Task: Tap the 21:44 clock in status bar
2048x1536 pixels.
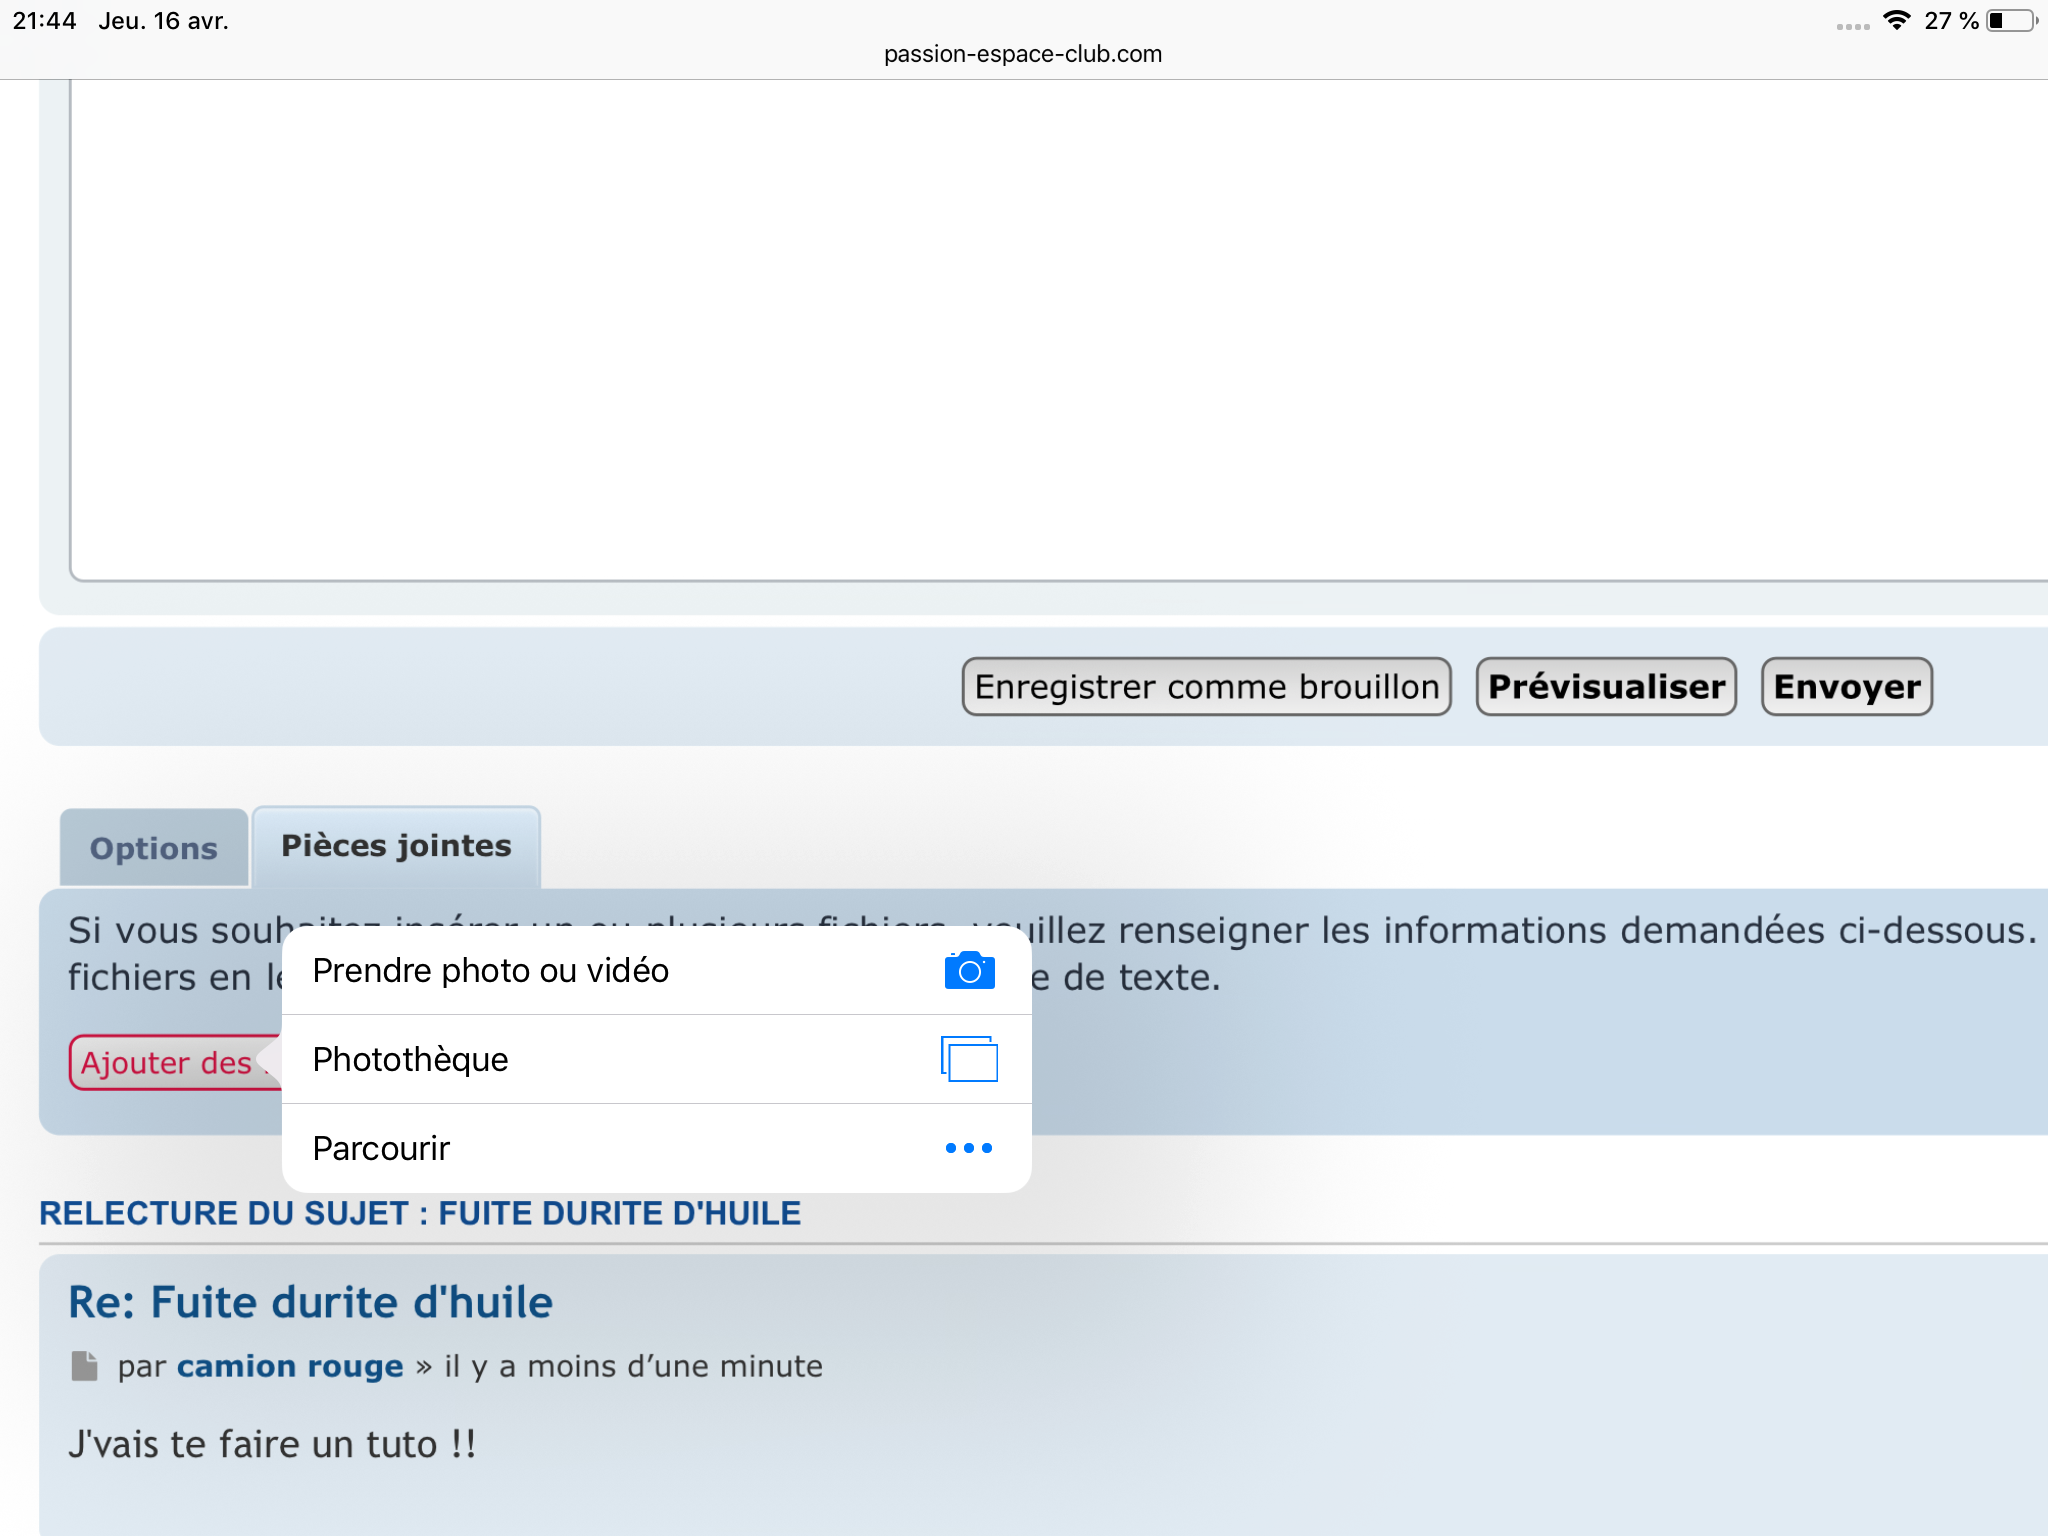Action: (44, 21)
